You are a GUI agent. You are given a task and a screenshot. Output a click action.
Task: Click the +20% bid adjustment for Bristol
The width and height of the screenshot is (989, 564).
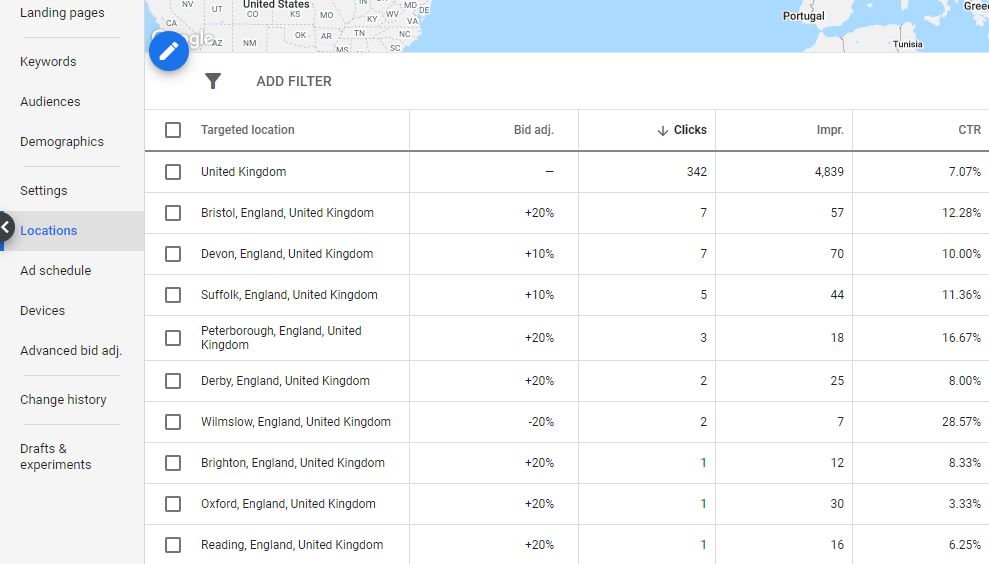(539, 213)
